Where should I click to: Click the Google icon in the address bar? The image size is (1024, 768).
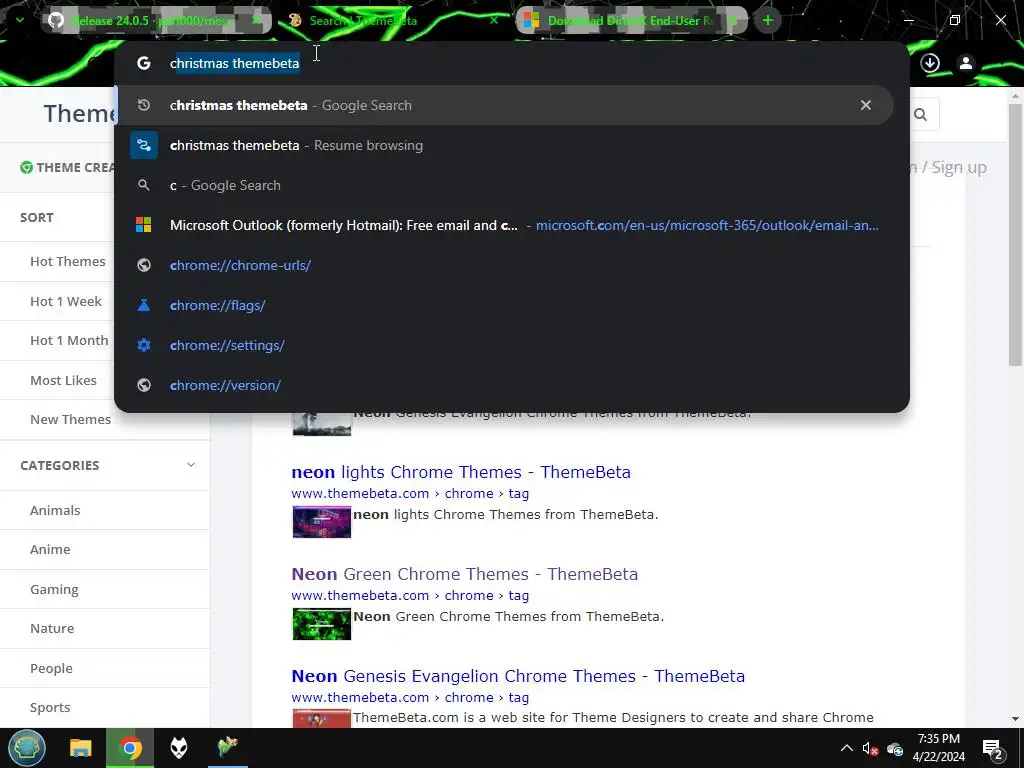click(x=144, y=63)
